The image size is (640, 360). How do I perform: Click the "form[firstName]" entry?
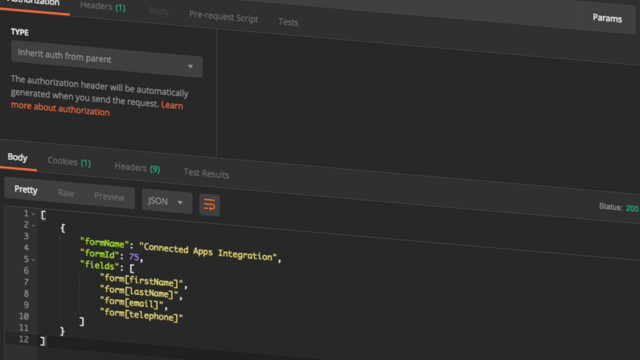142,281
